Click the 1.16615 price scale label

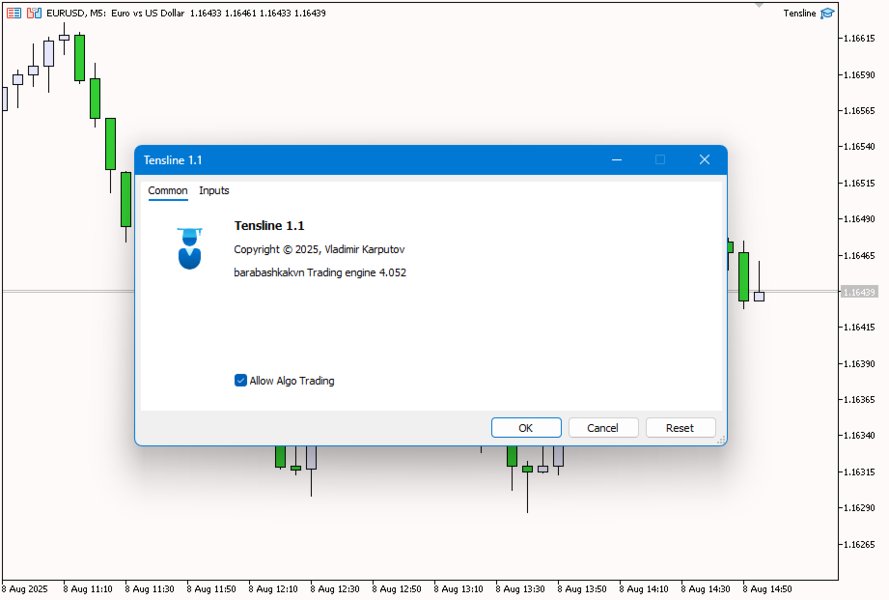point(859,39)
